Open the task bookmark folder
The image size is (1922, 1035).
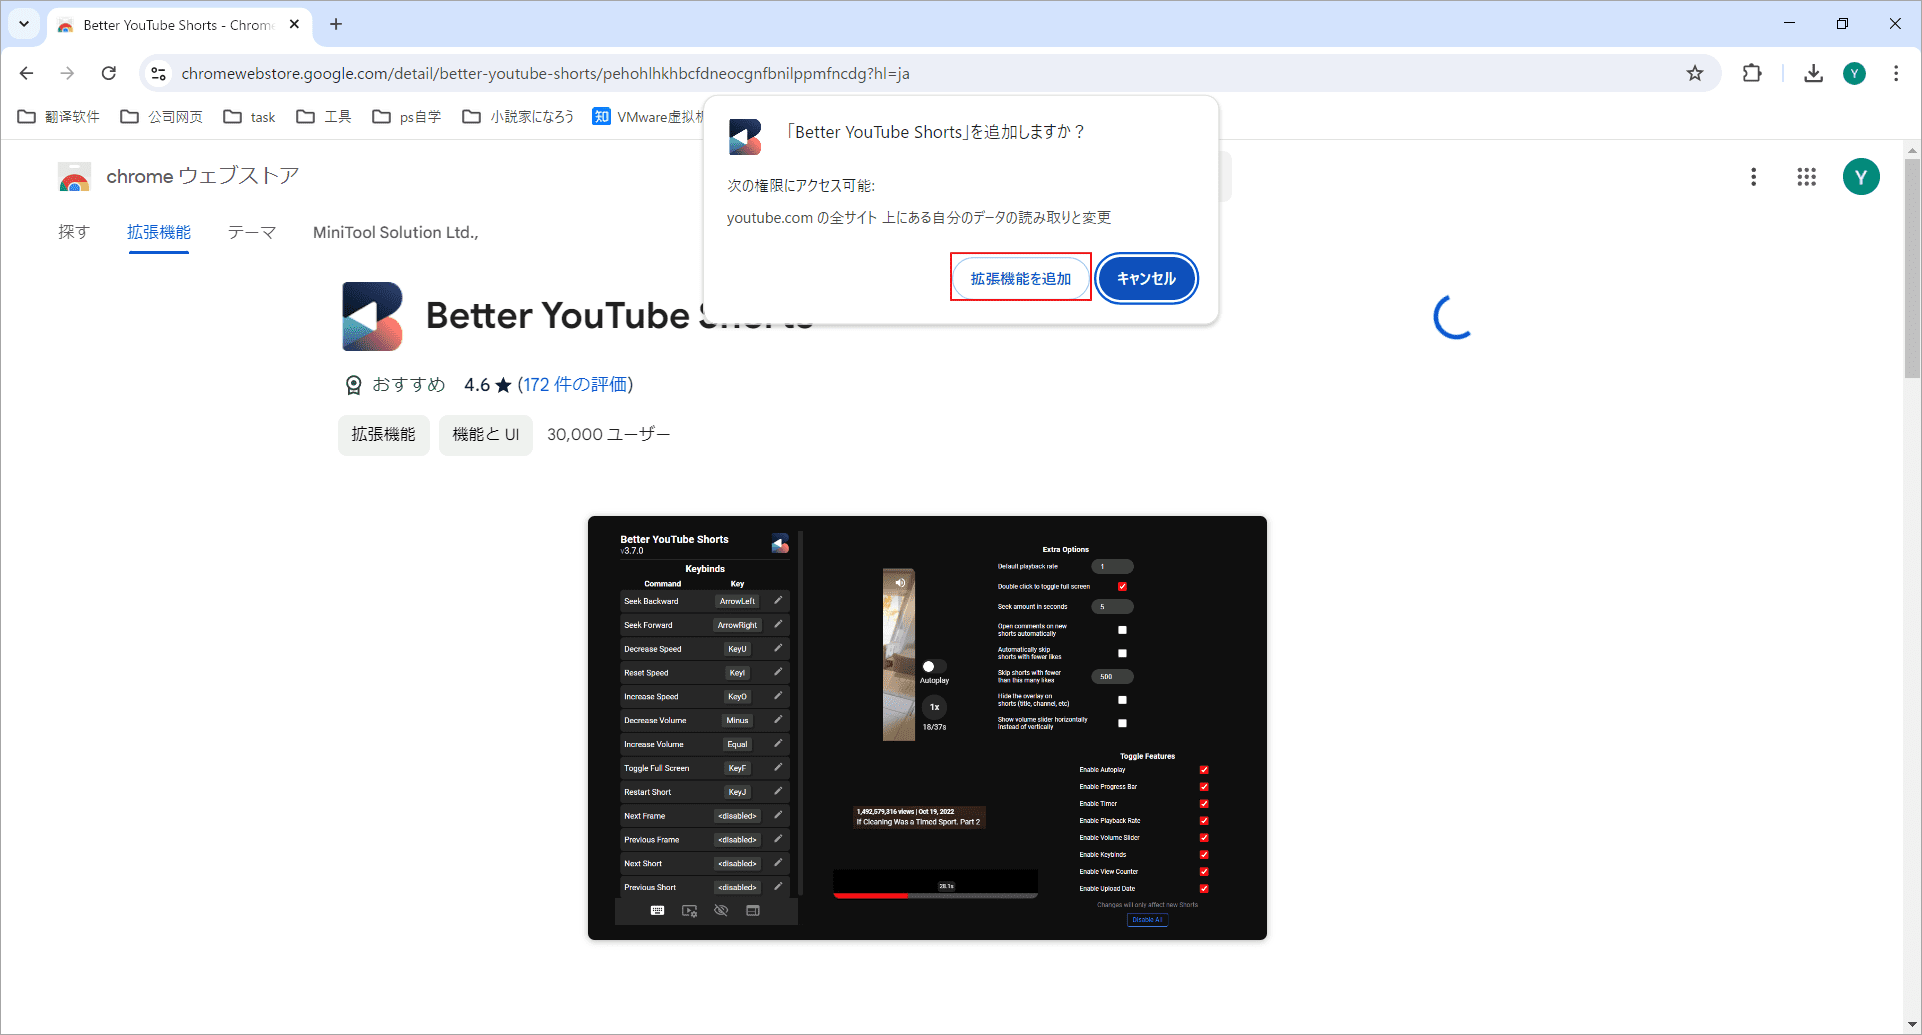click(x=249, y=117)
